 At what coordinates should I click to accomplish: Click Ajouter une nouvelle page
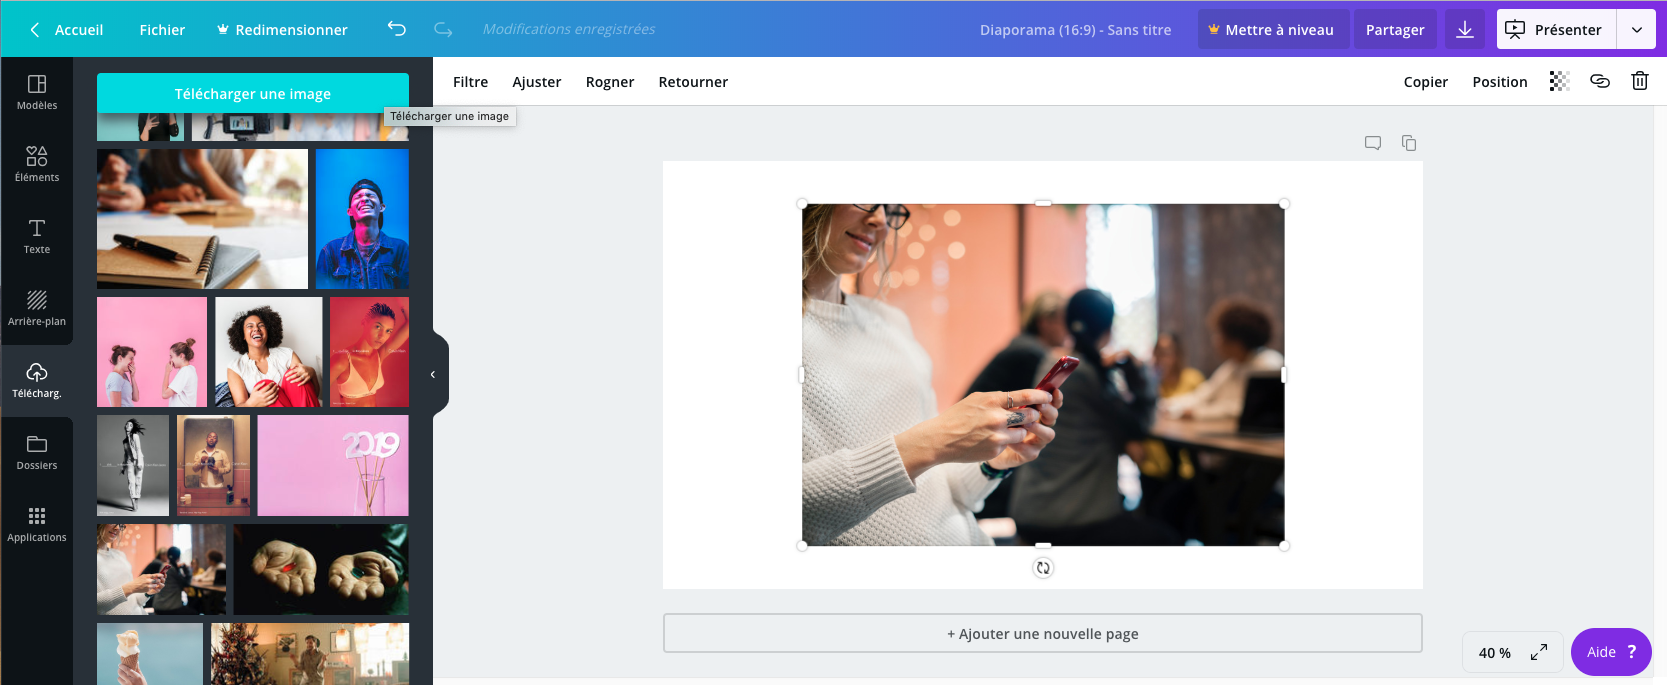[1043, 633]
